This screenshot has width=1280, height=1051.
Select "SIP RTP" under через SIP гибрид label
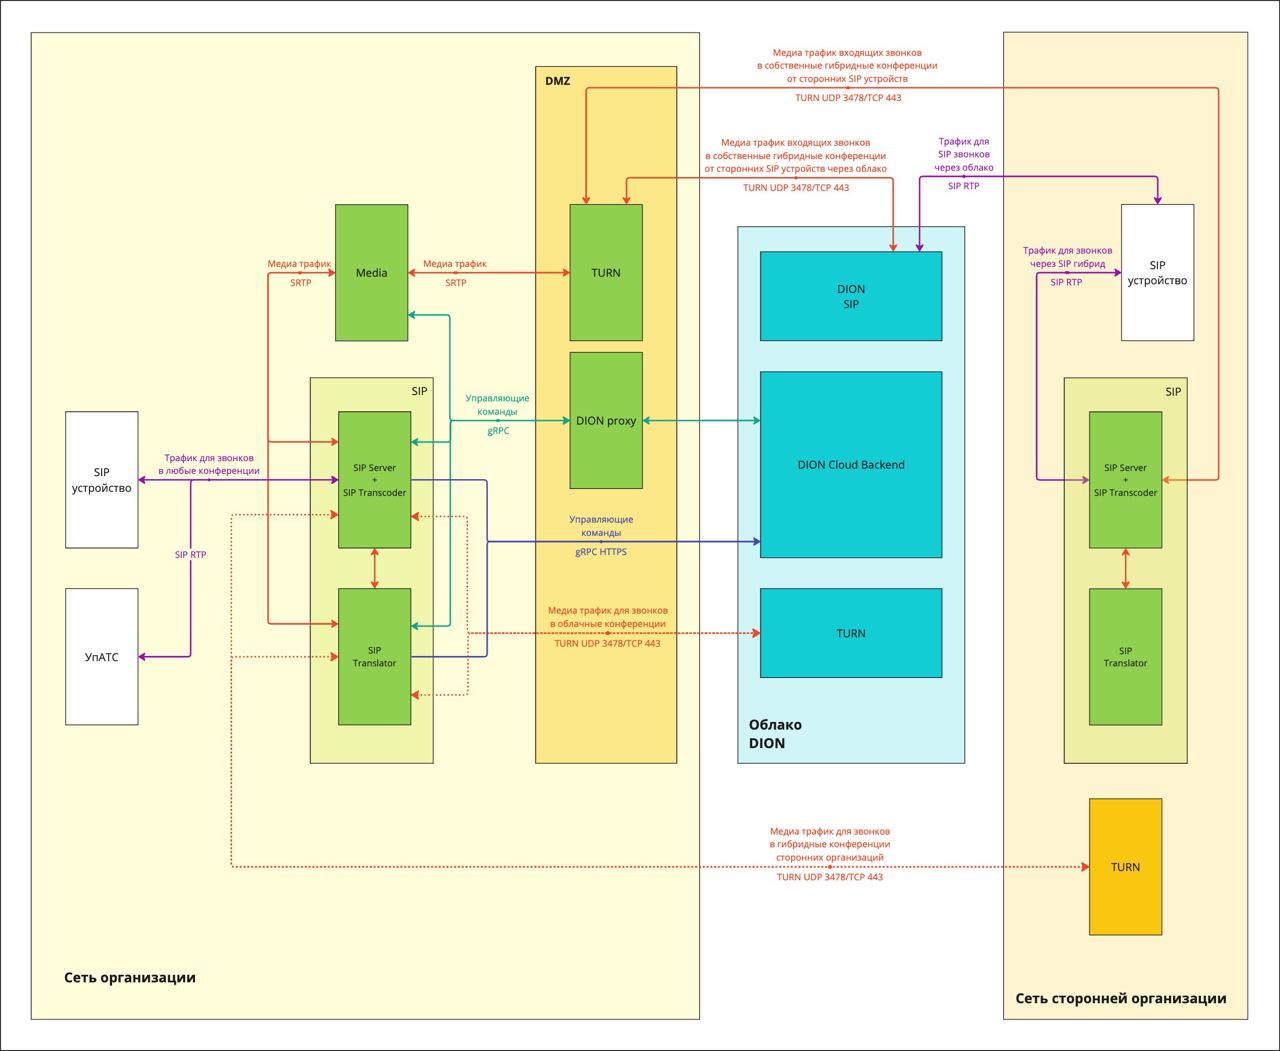[x=1066, y=282]
